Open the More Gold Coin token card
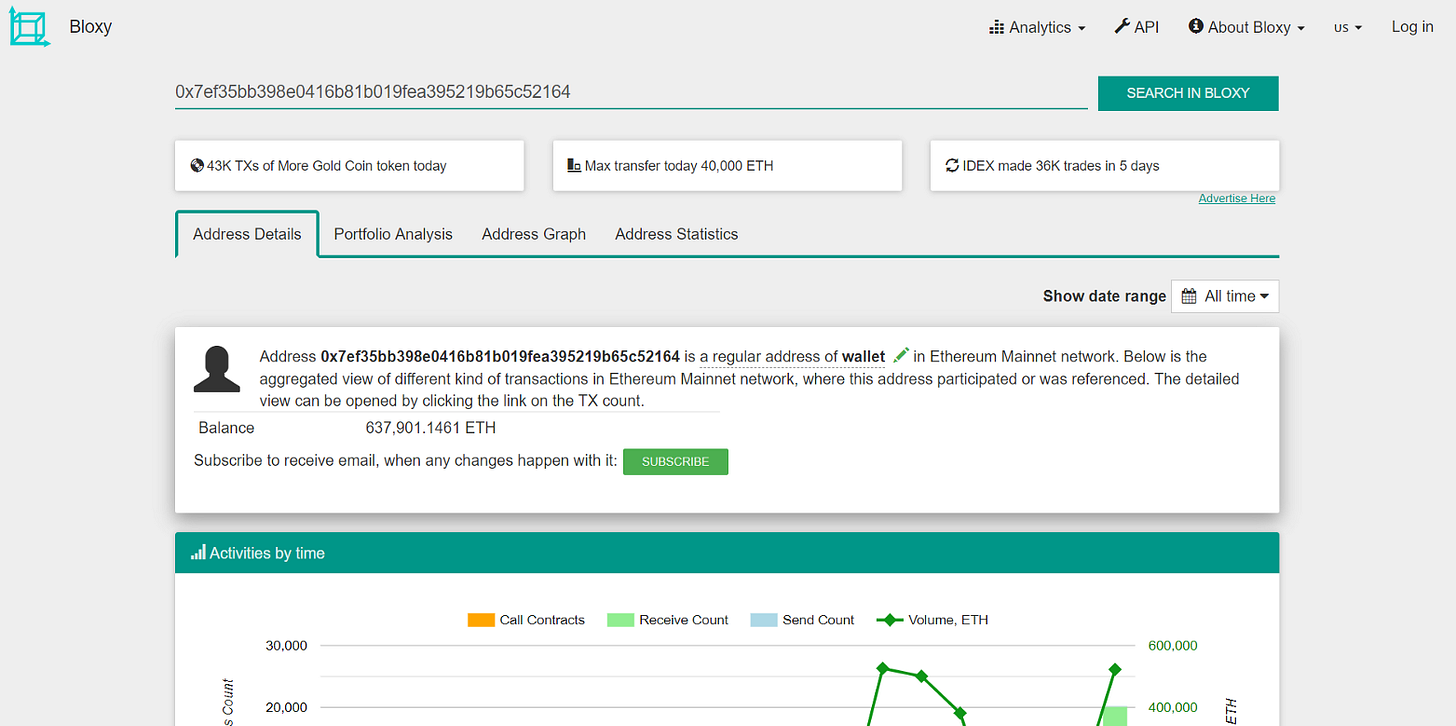 click(349, 166)
